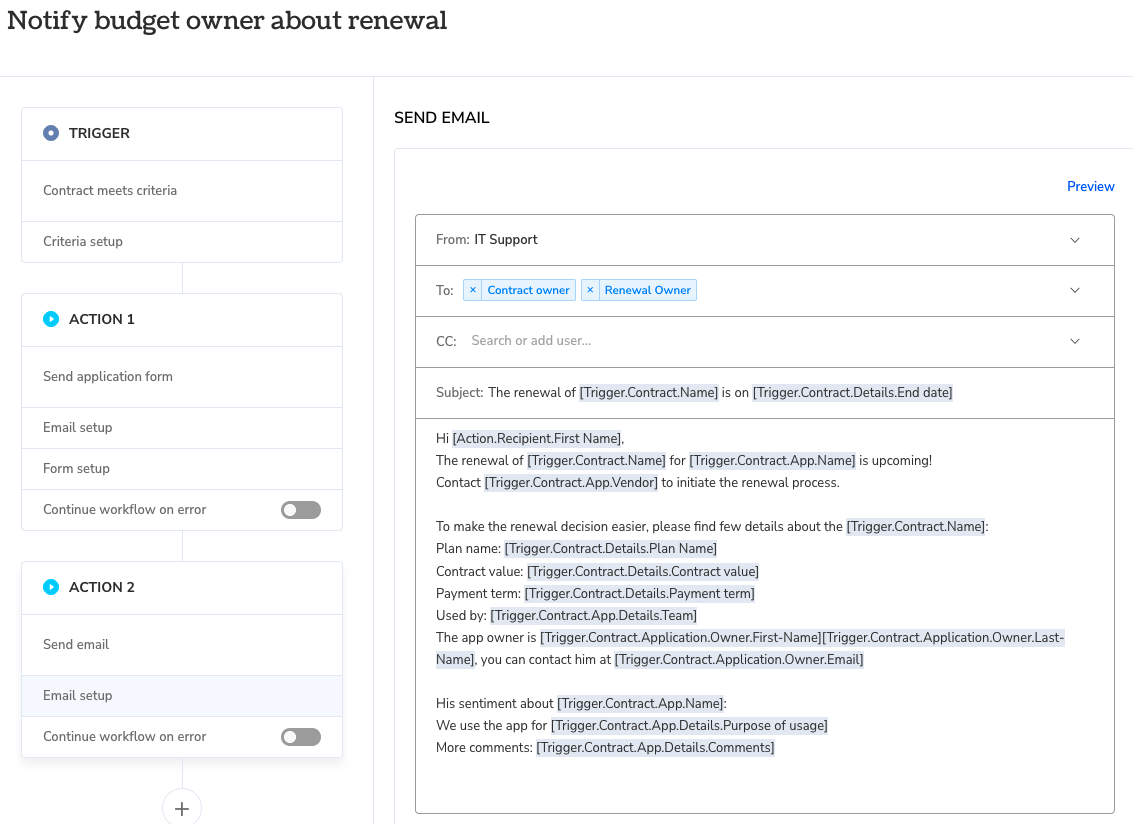
Task: Open the To recipients dropdown
Action: pyautogui.click(x=1074, y=290)
